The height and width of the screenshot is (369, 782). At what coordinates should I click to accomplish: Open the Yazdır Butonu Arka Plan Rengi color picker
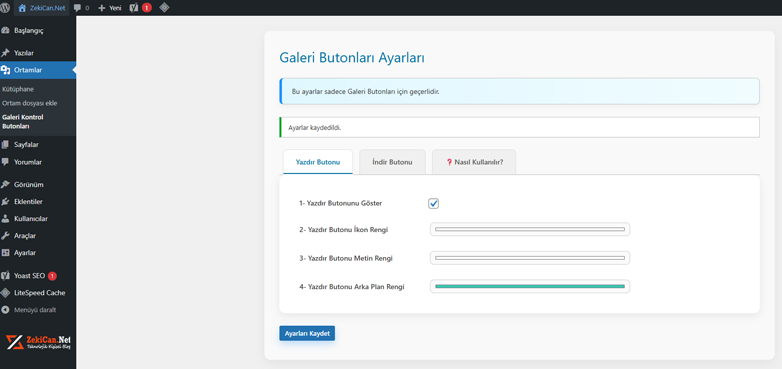click(530, 286)
